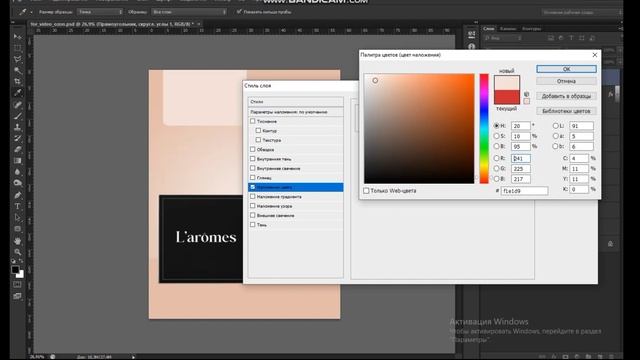The width and height of the screenshot is (640, 360).
Task: Open the Properties panel icon in the dock
Action: click(471, 35)
